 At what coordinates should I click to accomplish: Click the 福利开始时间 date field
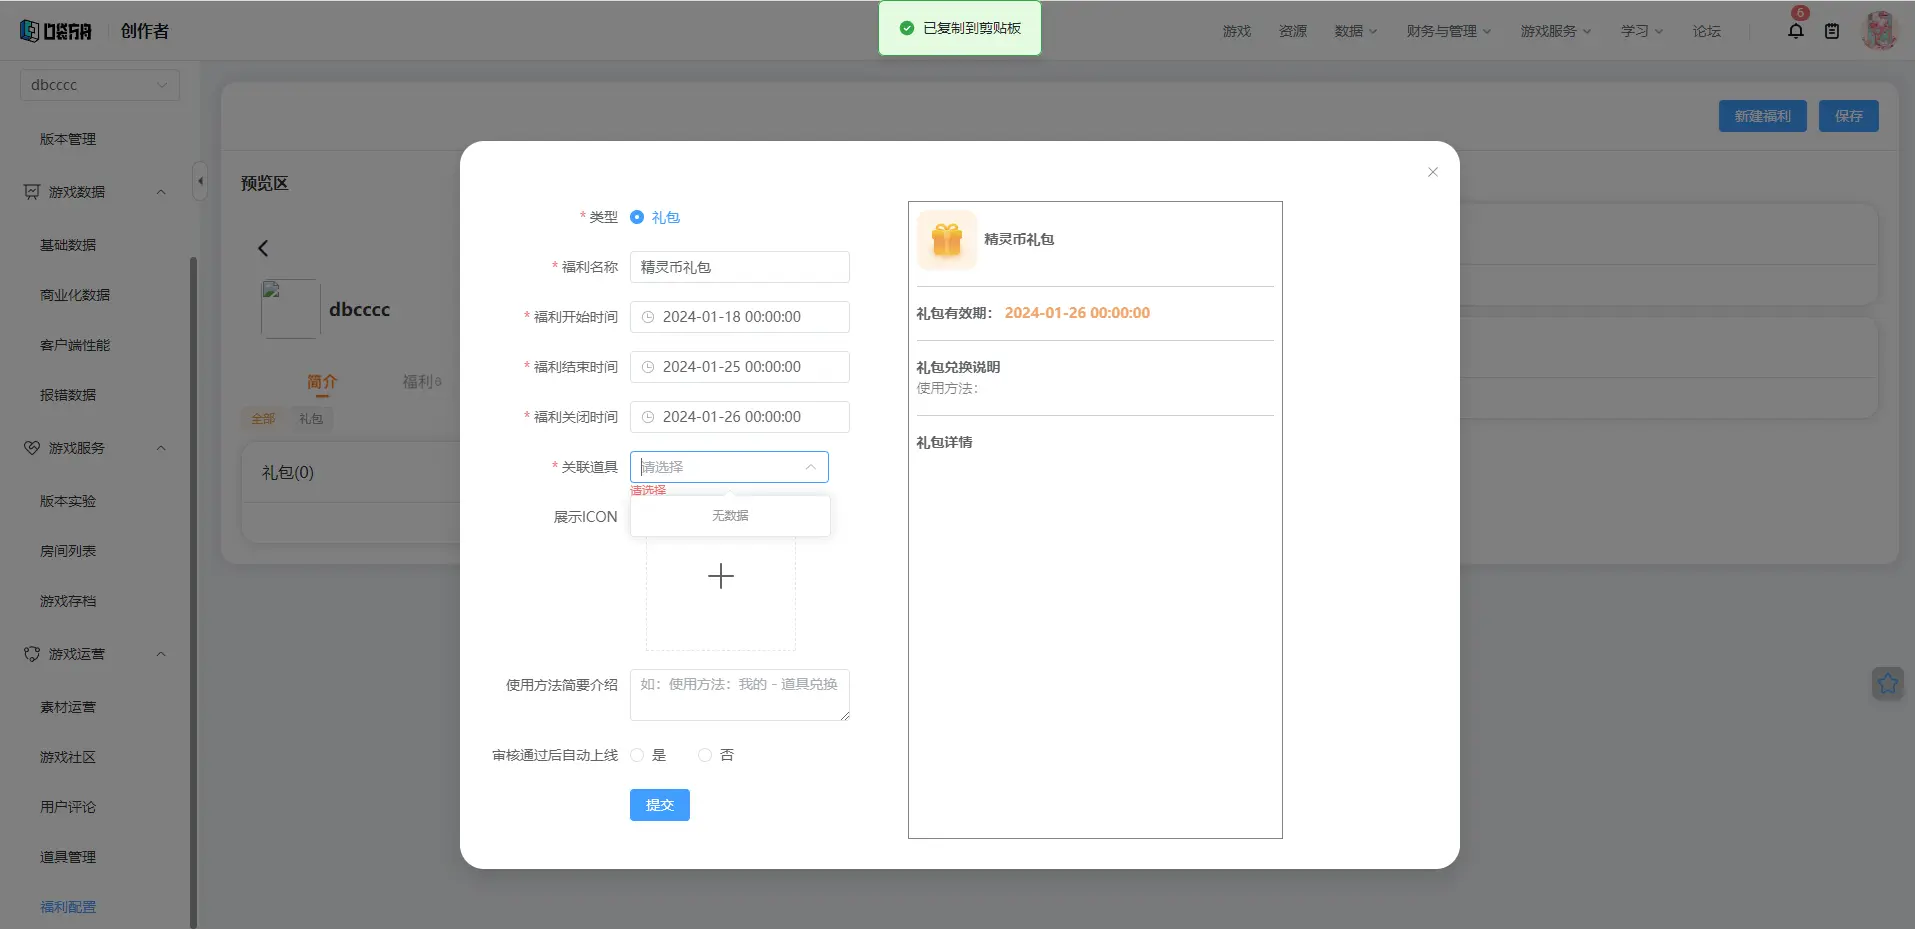(x=740, y=317)
